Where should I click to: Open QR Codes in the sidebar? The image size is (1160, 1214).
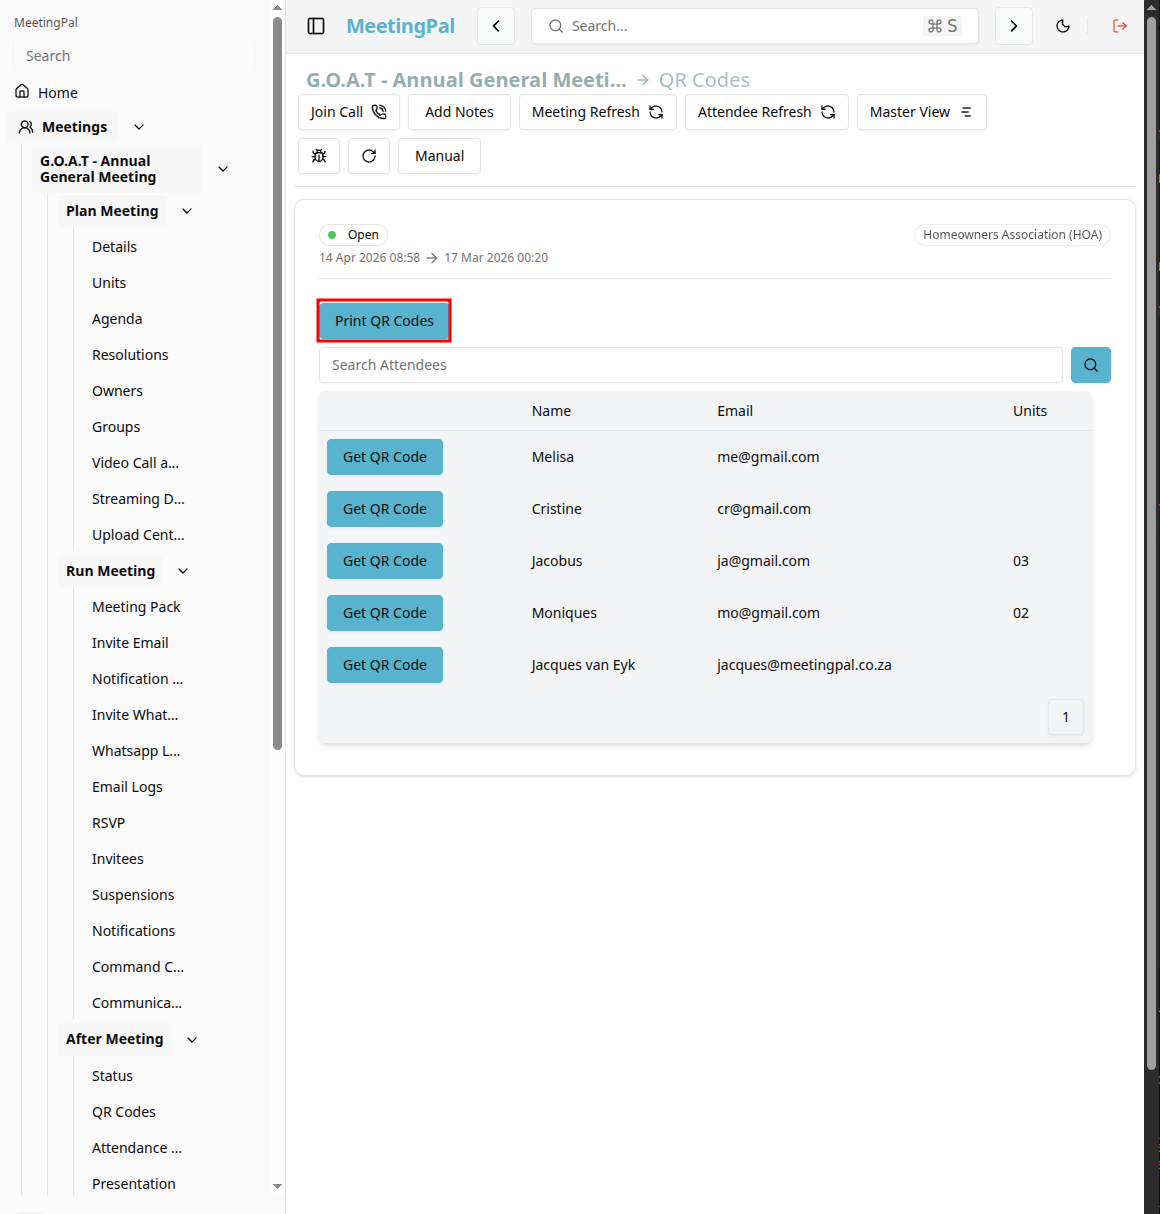click(x=124, y=1112)
